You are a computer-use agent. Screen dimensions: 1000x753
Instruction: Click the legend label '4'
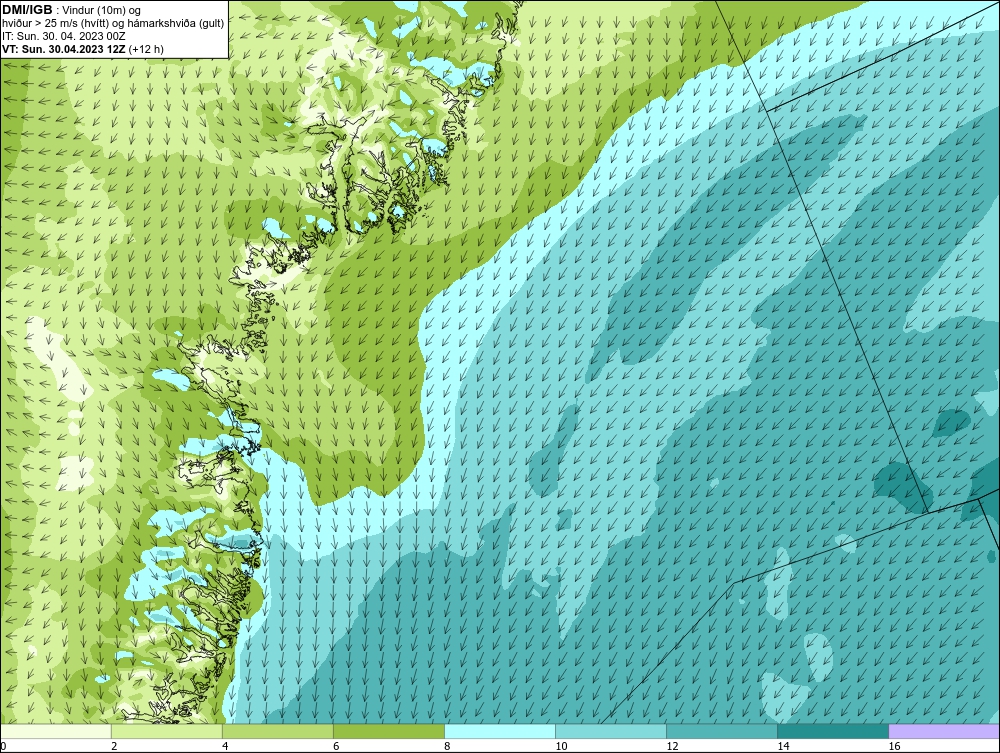(225, 746)
